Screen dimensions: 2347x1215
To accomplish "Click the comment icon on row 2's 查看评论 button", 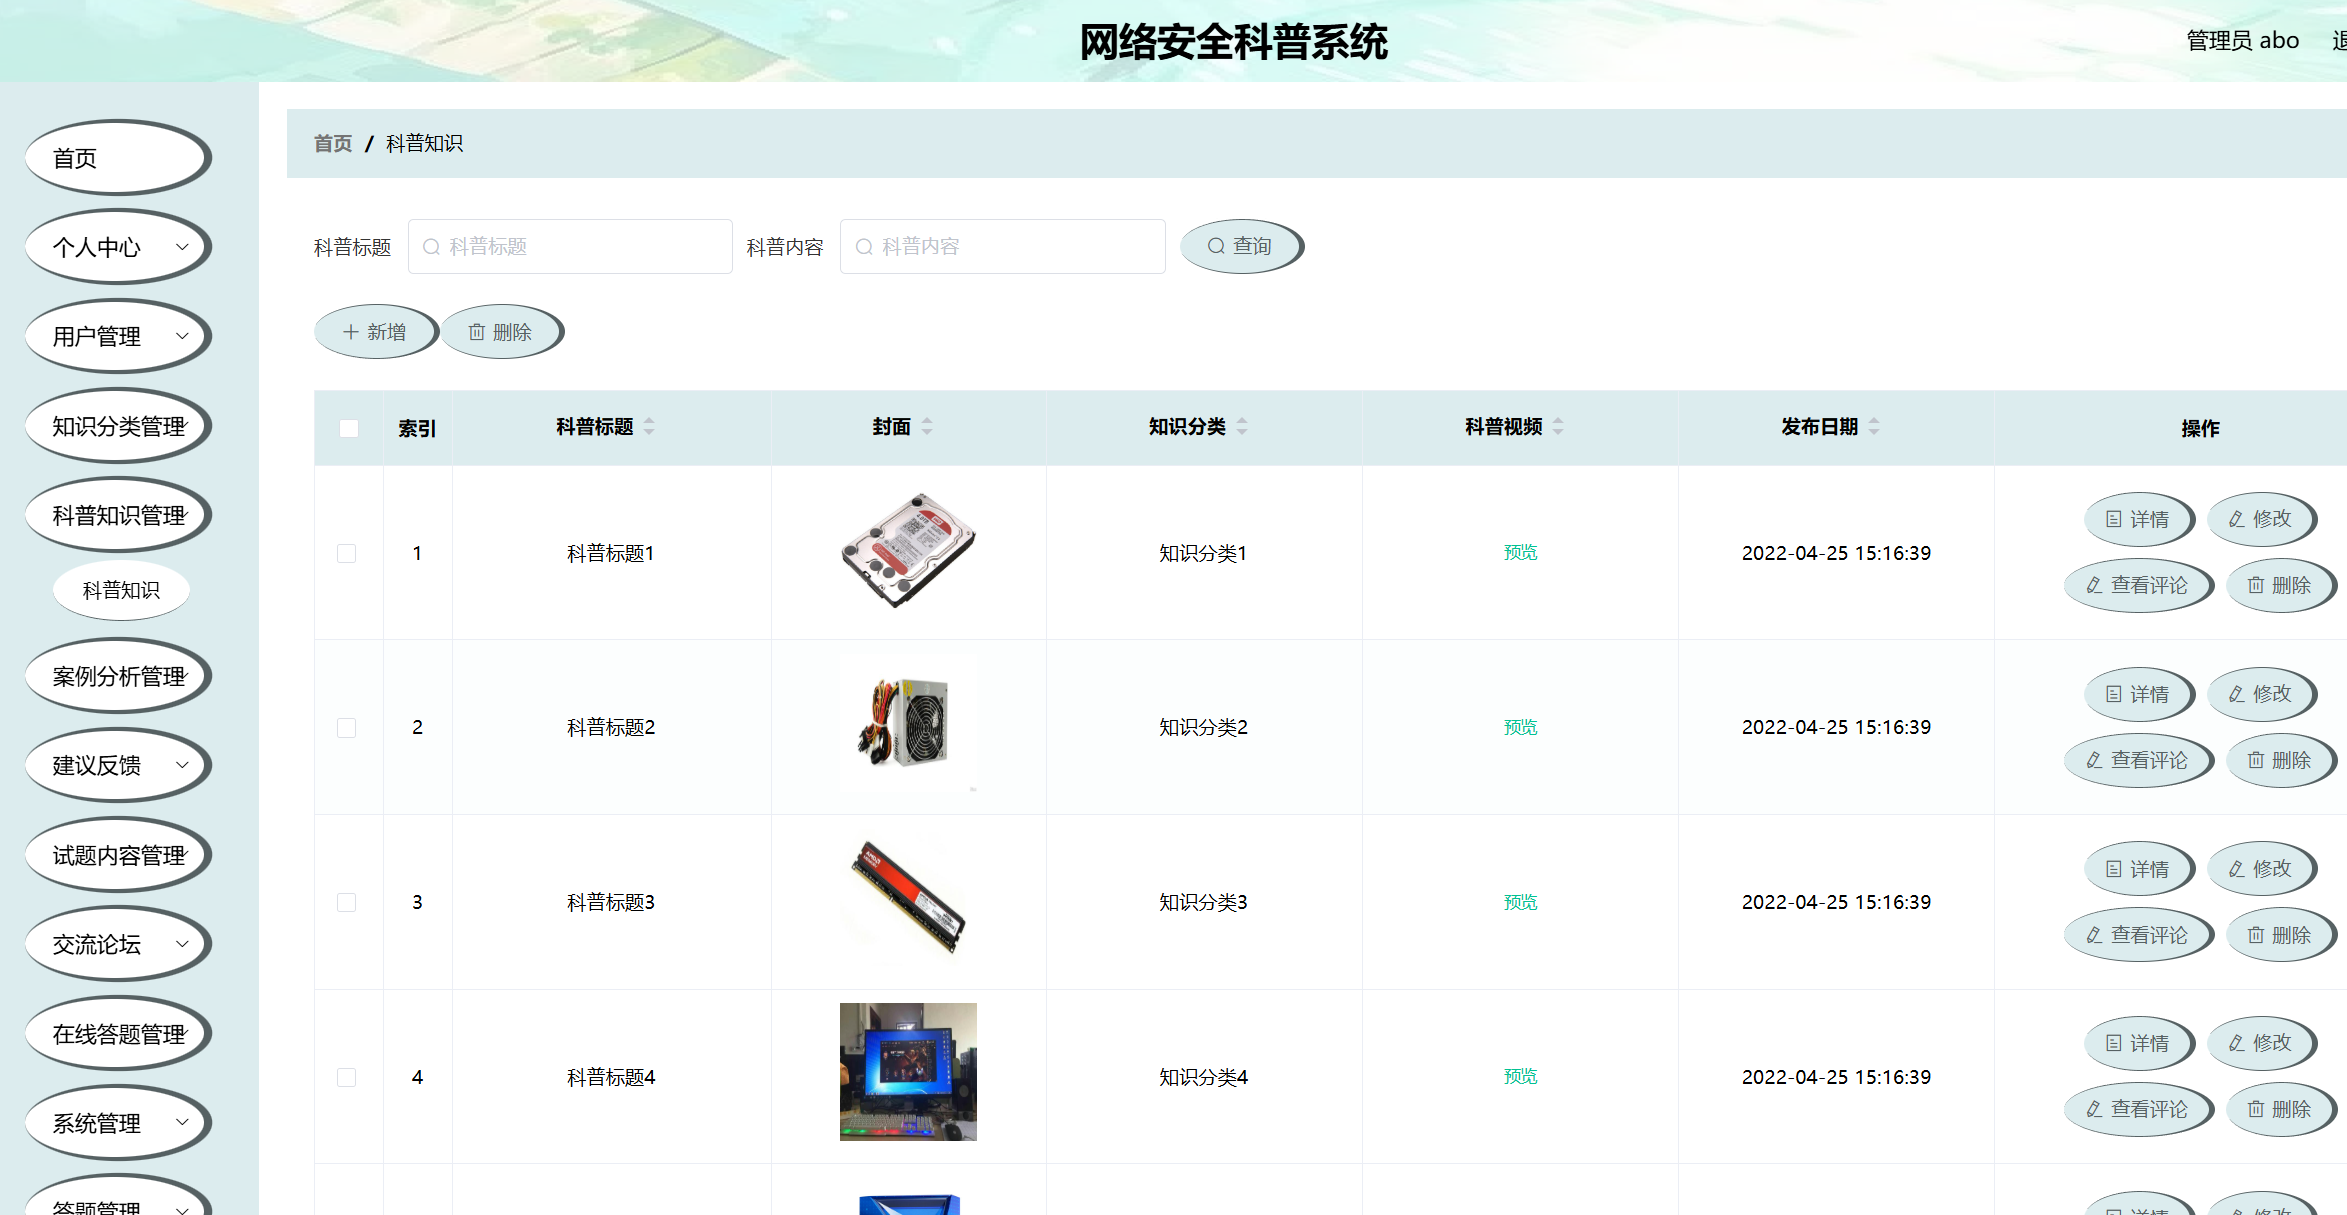I will point(2093,760).
